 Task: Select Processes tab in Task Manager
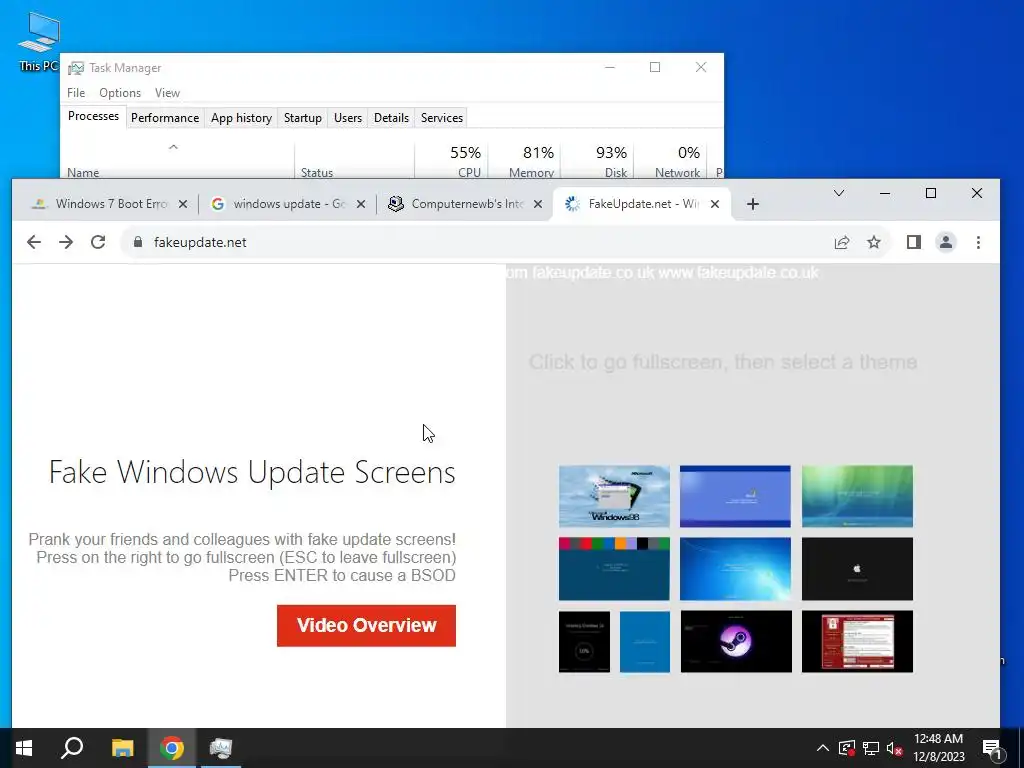pos(93,116)
